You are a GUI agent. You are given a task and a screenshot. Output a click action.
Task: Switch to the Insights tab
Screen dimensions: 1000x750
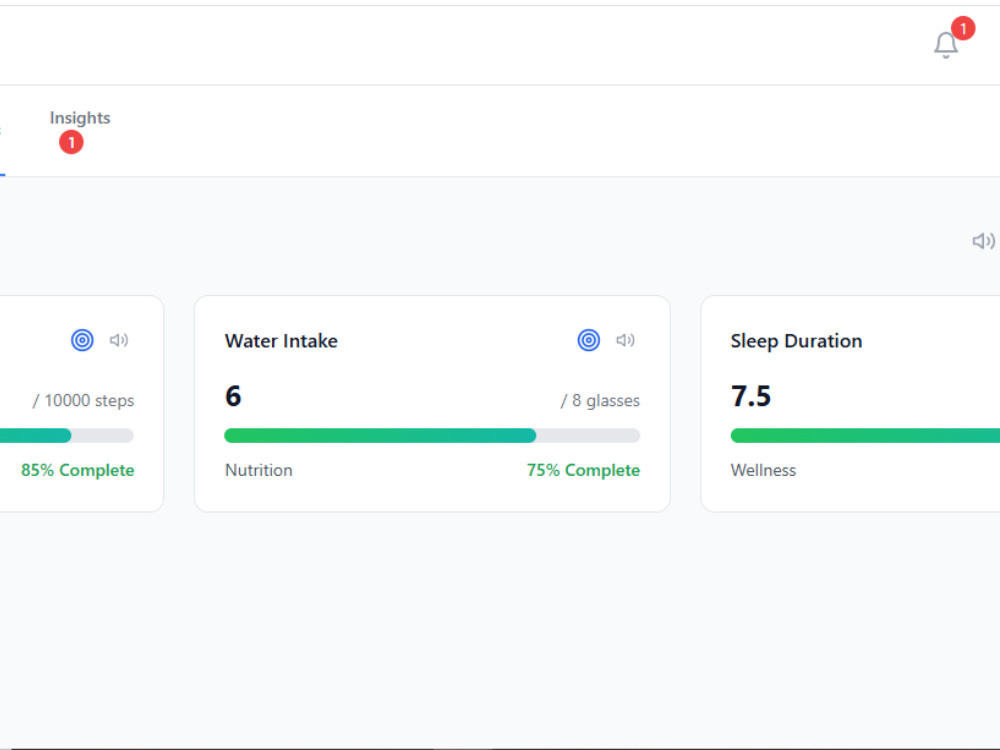click(x=80, y=118)
